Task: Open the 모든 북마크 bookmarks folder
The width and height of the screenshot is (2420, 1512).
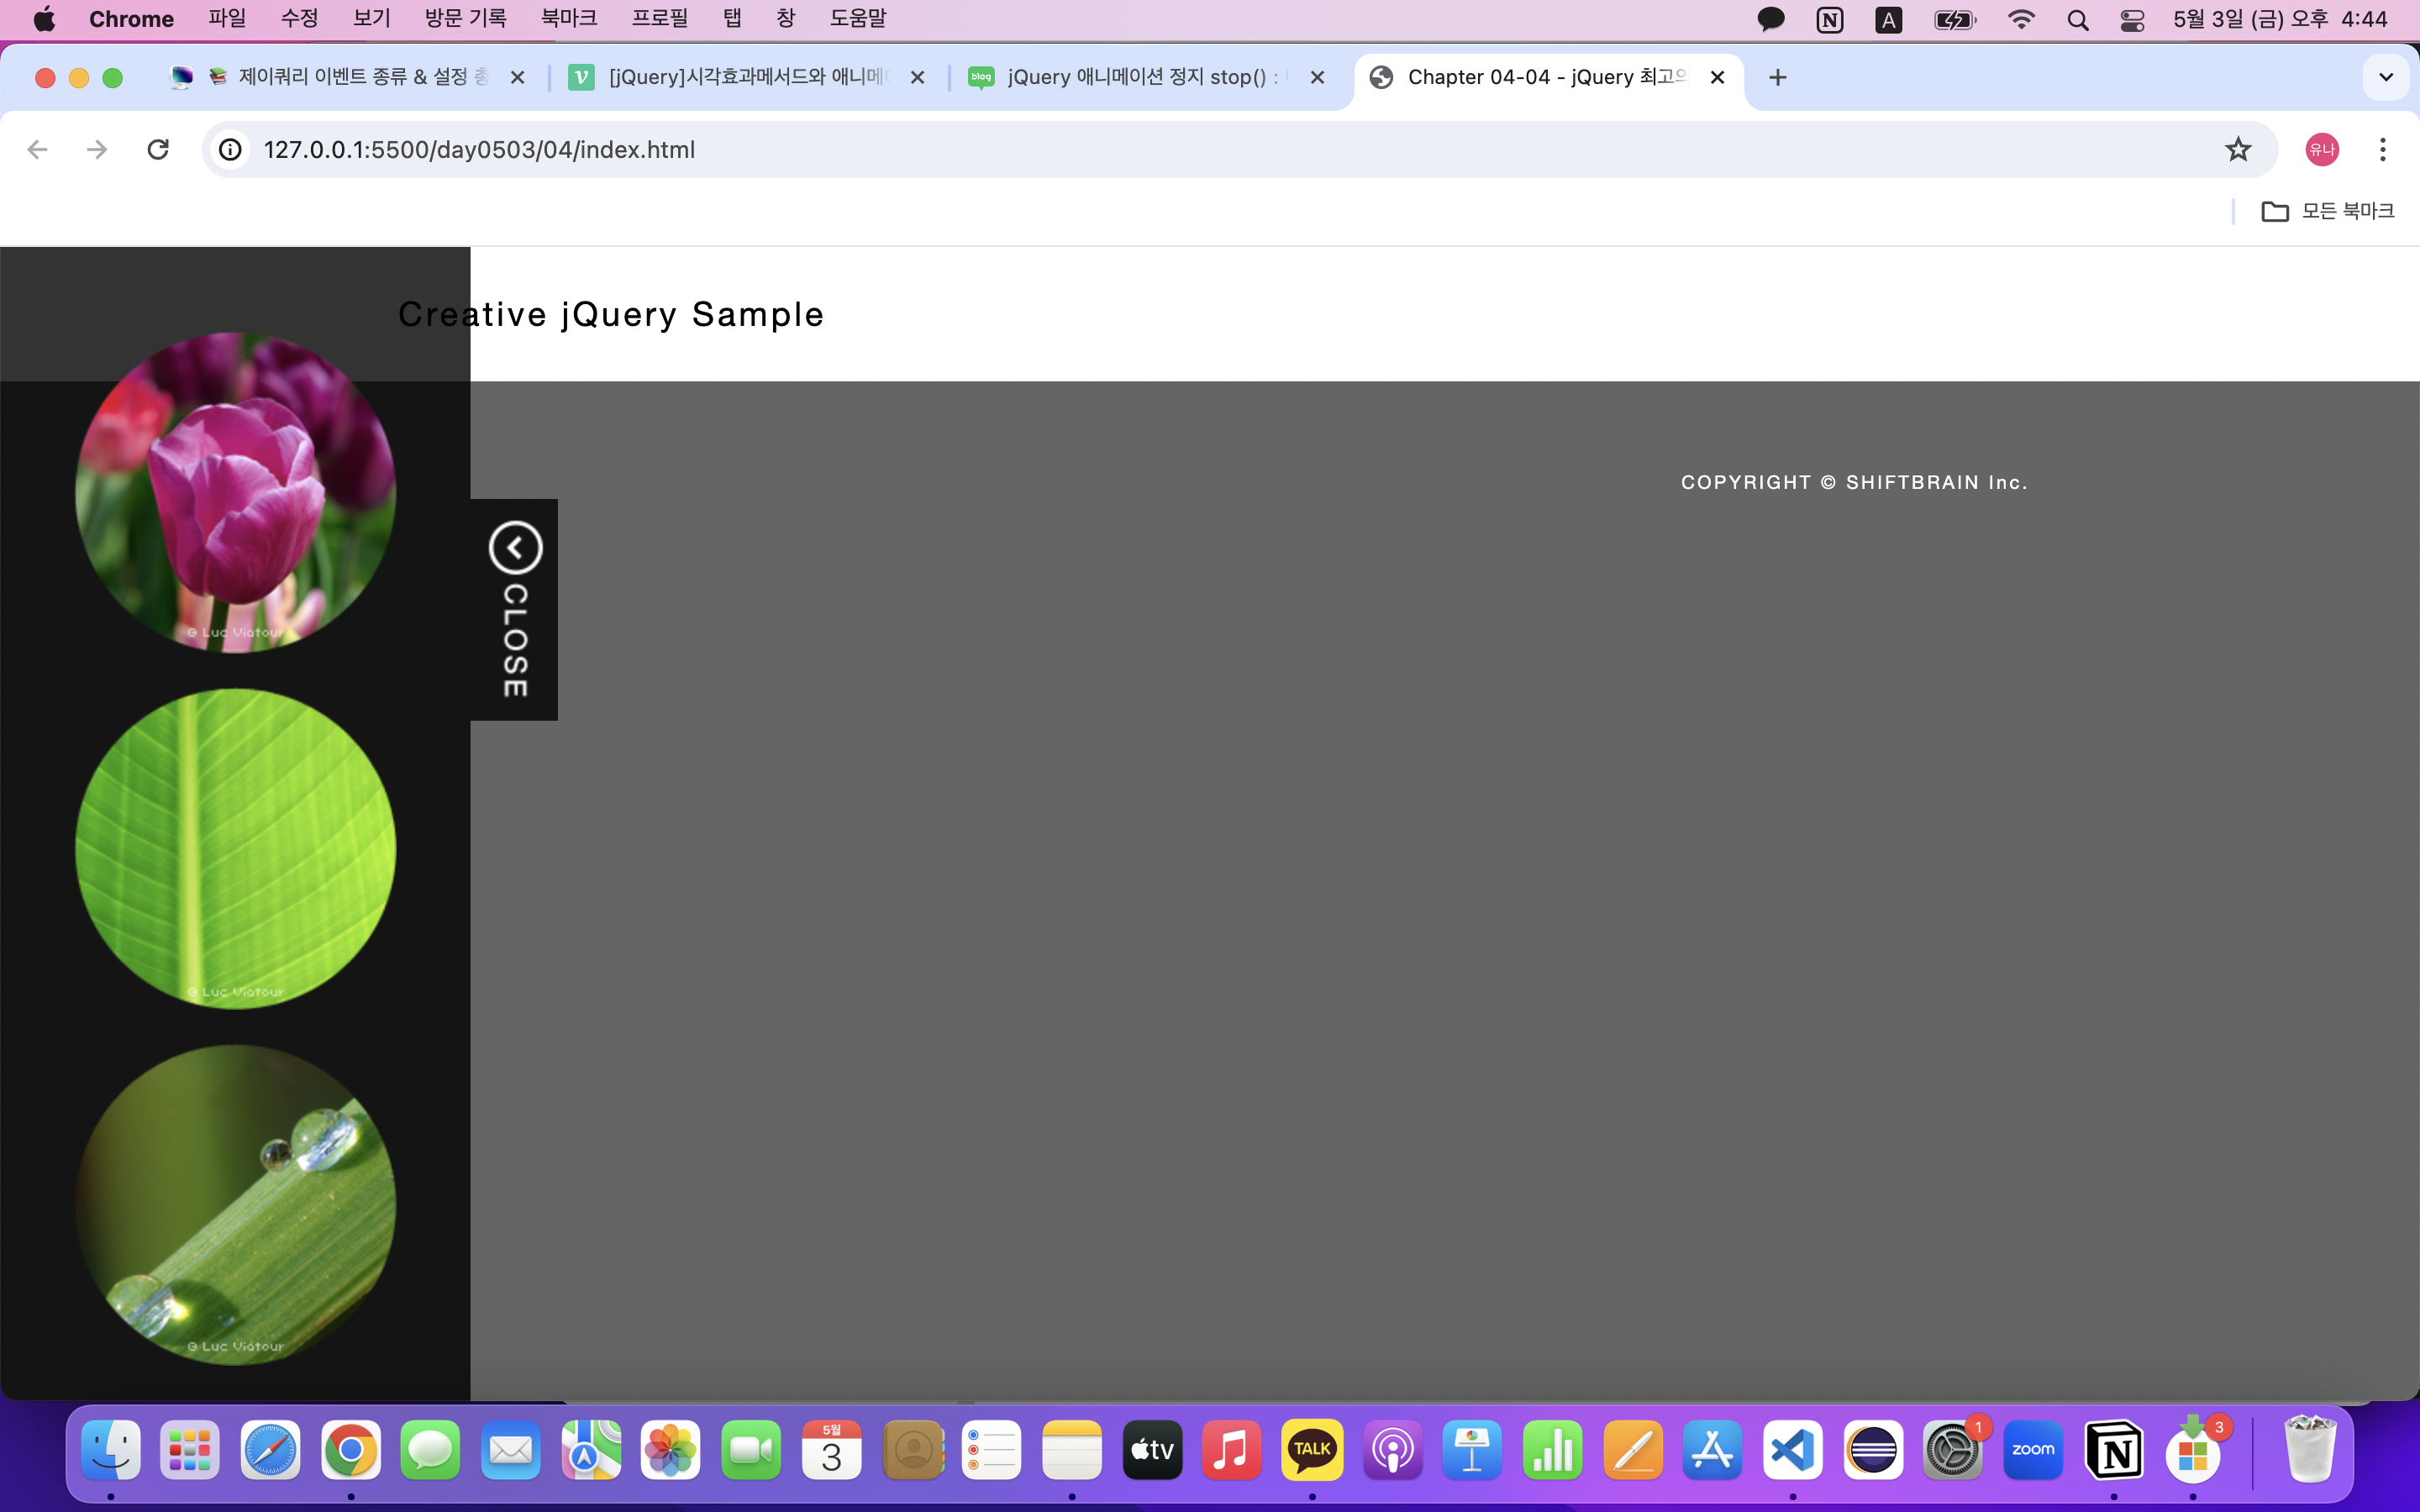Action: [2328, 211]
